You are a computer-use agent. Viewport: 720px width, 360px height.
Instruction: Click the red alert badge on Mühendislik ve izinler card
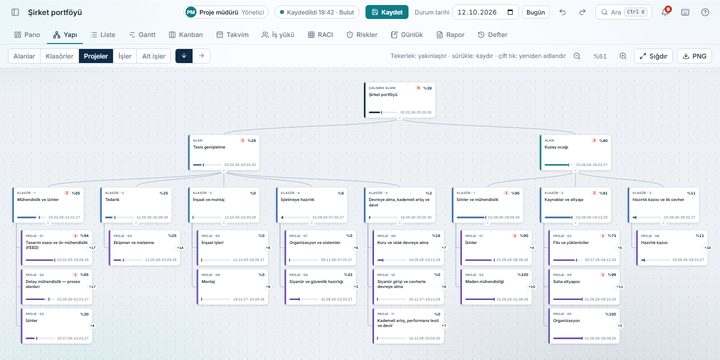(x=67, y=193)
